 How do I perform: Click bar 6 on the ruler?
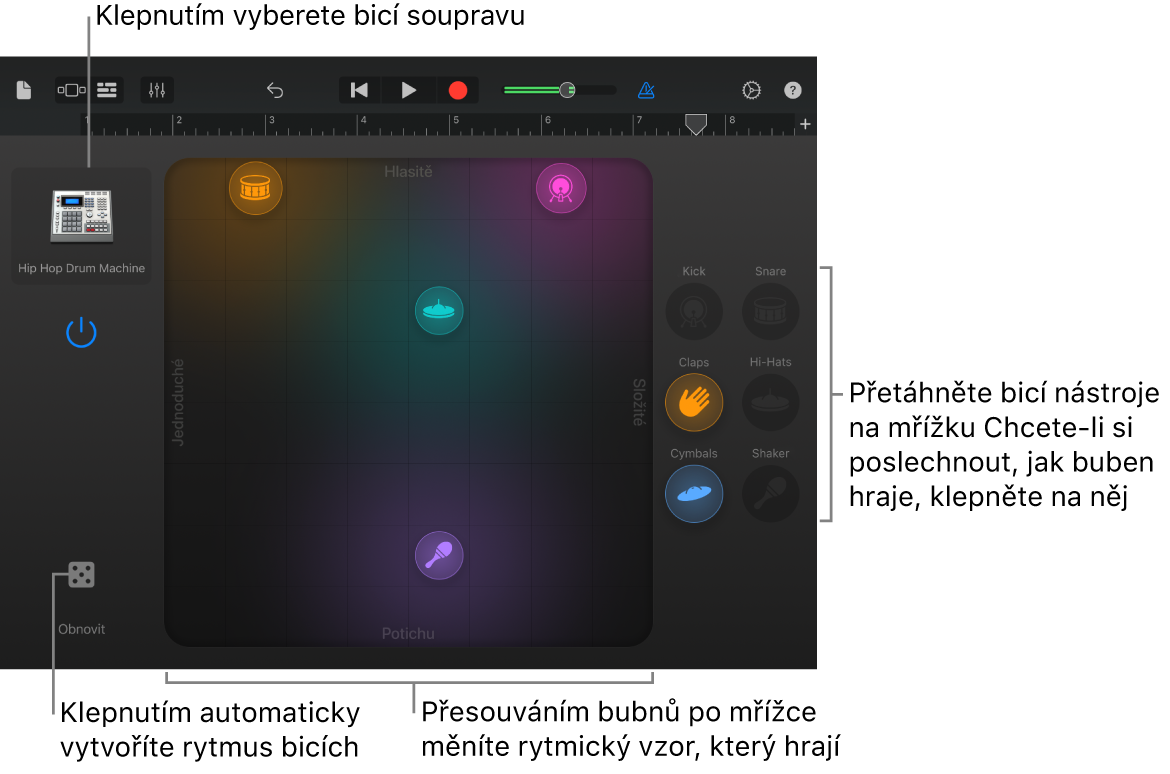click(x=548, y=120)
